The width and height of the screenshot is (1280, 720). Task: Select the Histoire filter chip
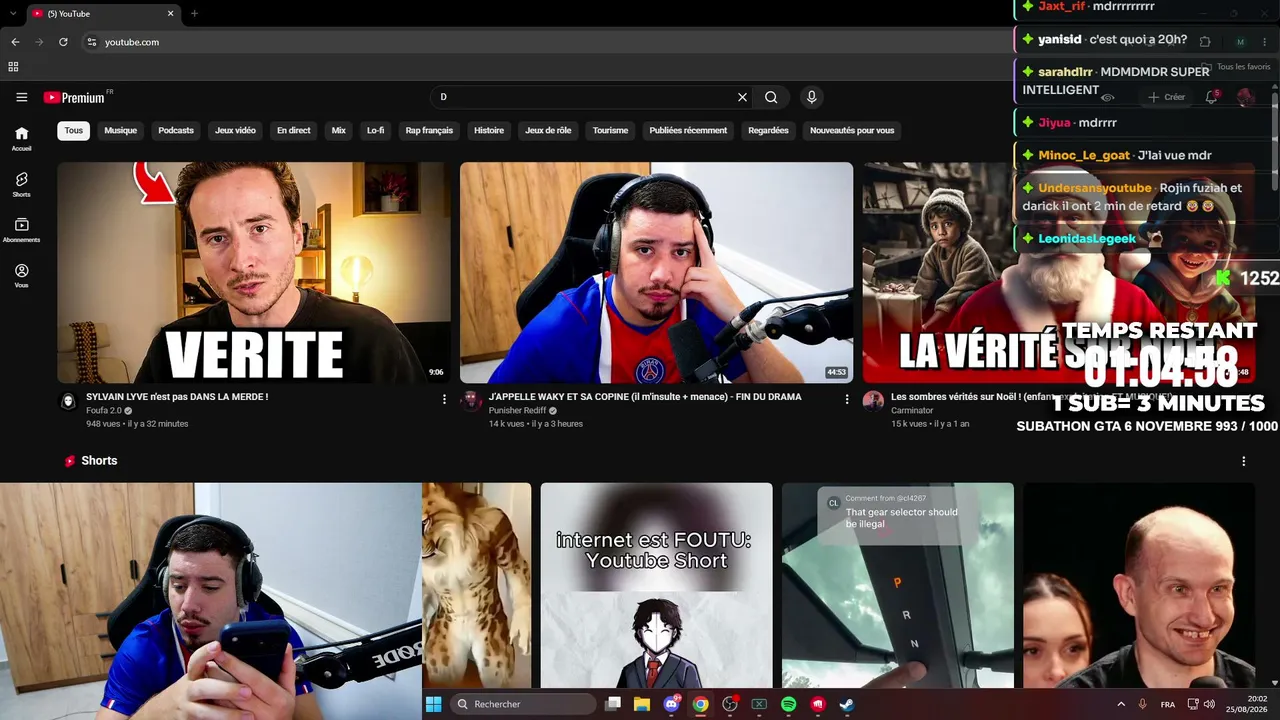(x=489, y=130)
